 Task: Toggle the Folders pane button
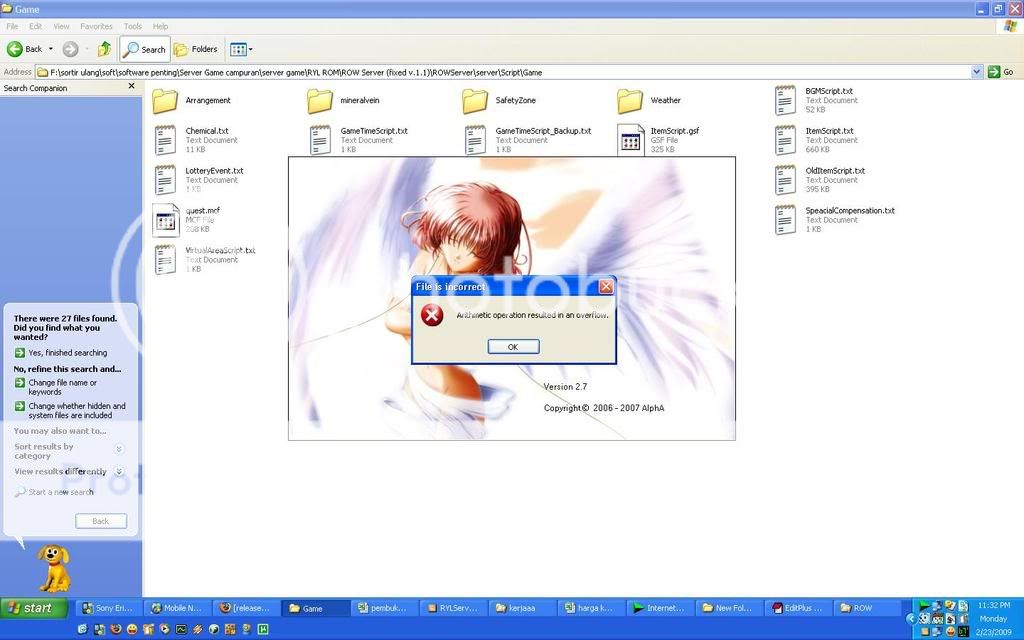[195, 49]
